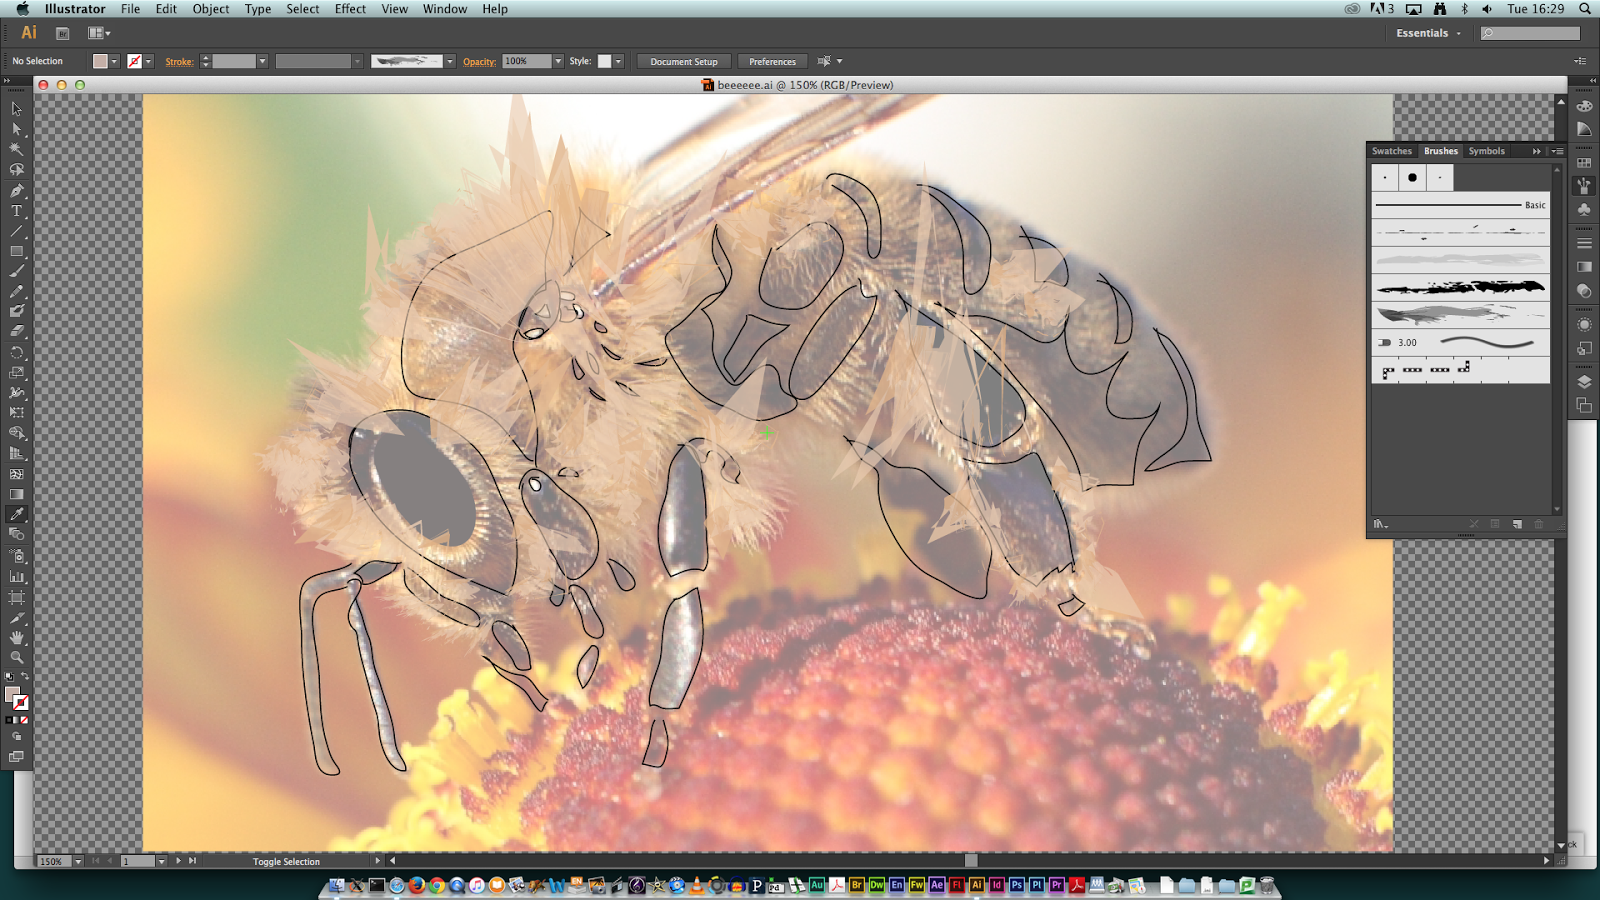Select the Eyedropper tool

point(16,514)
